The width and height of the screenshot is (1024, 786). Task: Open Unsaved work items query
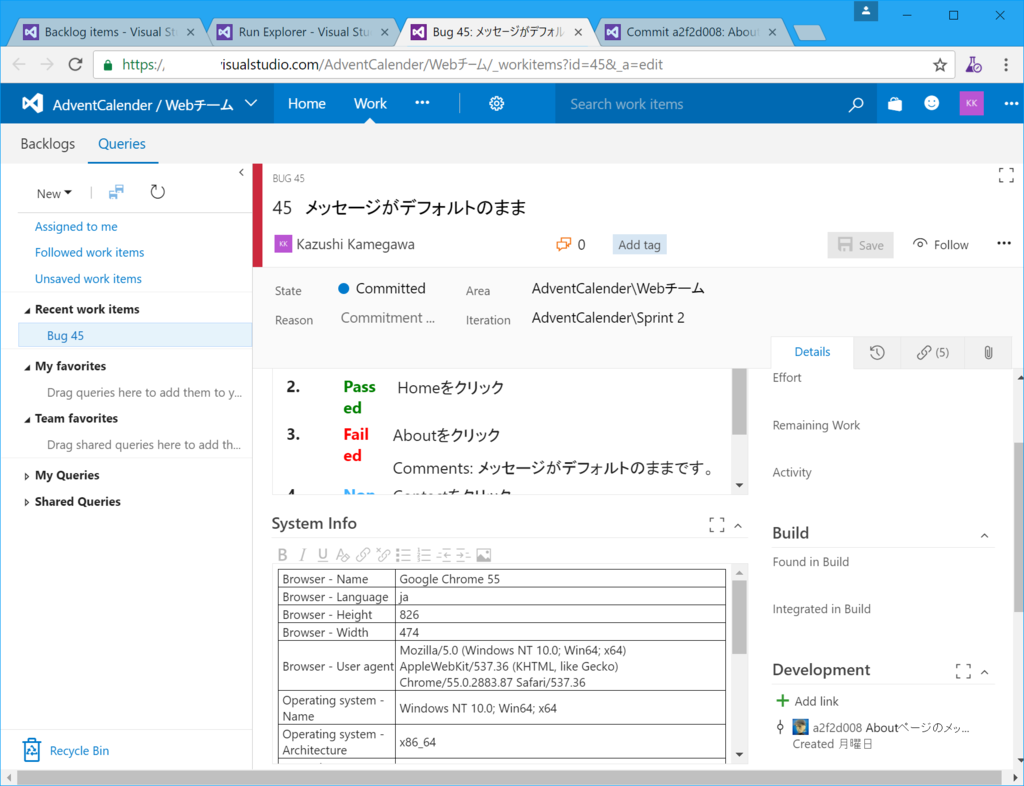[88, 279]
